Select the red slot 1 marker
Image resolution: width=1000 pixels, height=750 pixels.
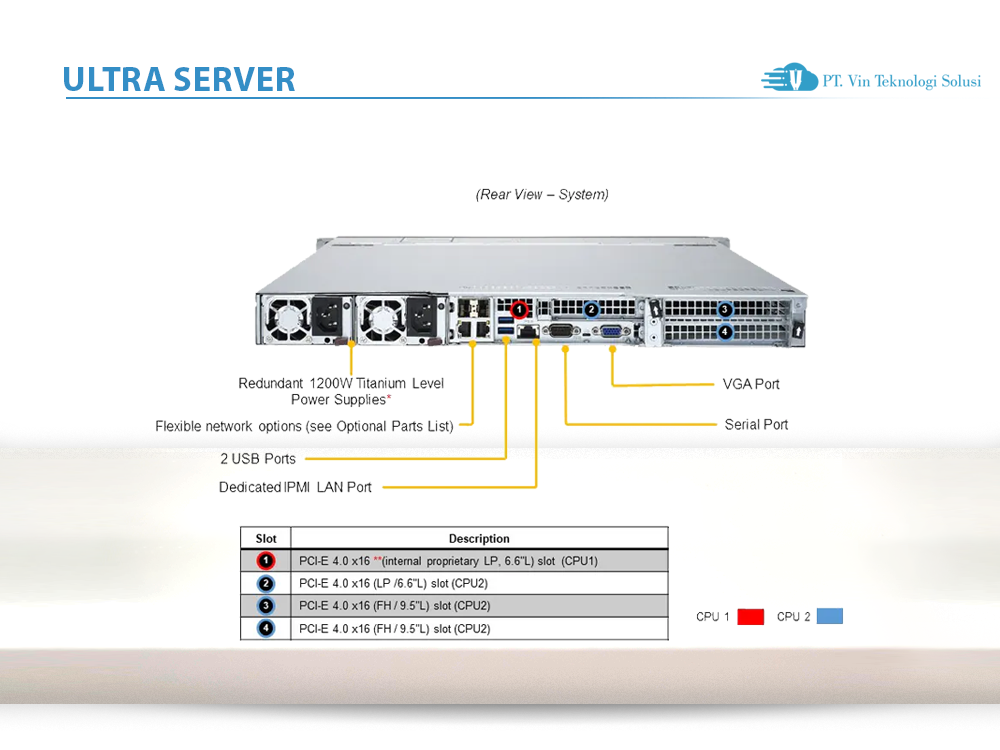(518, 309)
